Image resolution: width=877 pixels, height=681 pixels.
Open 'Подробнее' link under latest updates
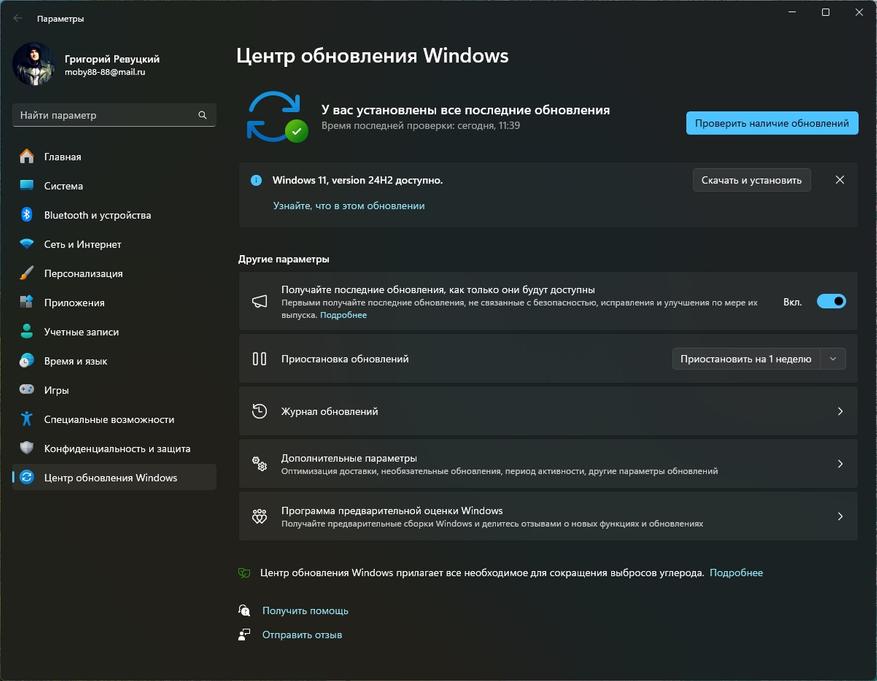[x=343, y=315]
